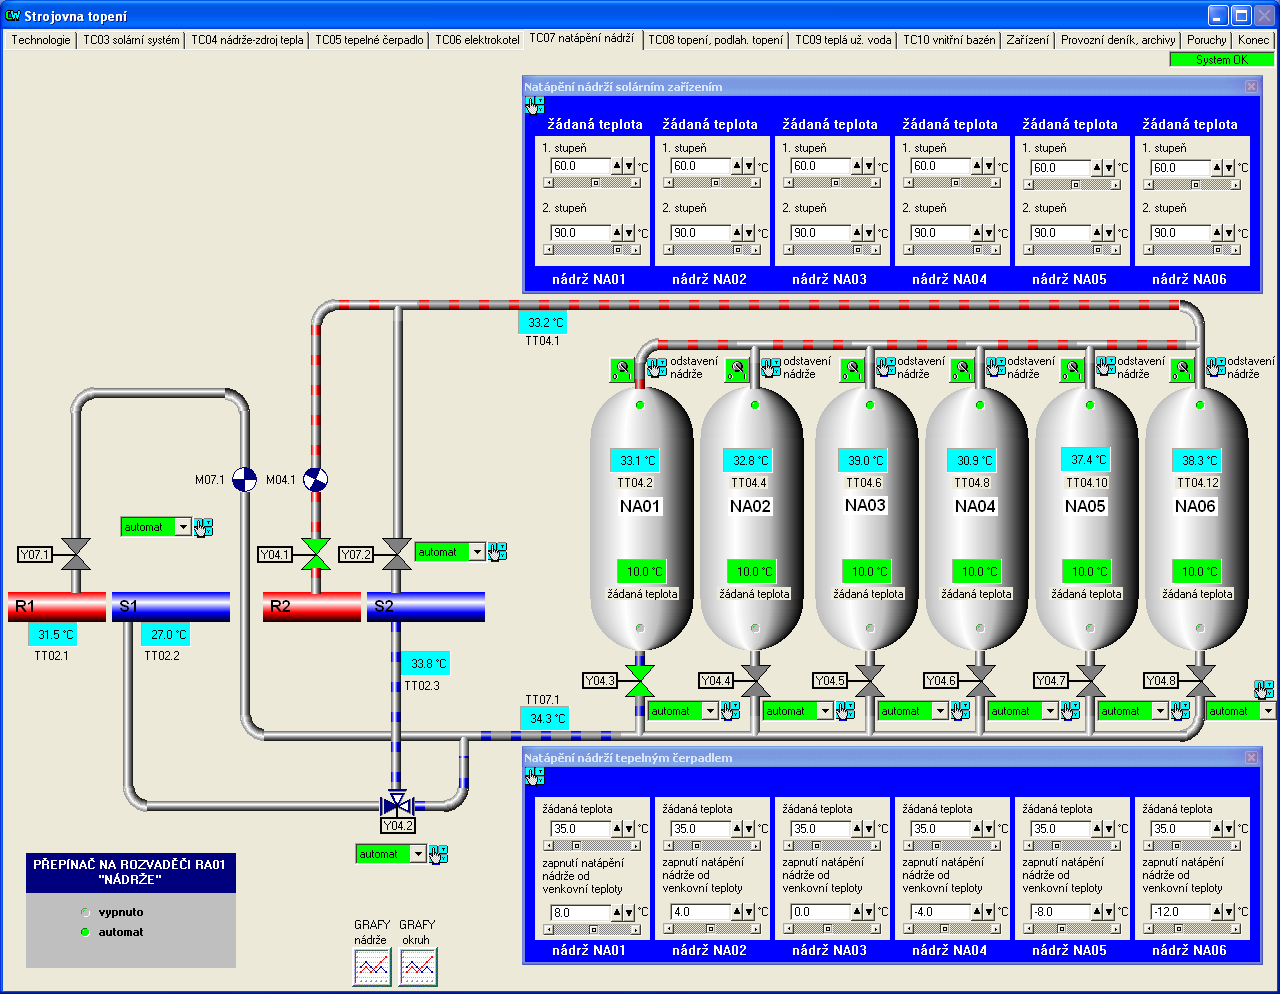The width and height of the screenshot is (1280, 994).
Task: Click hand icon in solar heating panel header
Action: [535, 105]
